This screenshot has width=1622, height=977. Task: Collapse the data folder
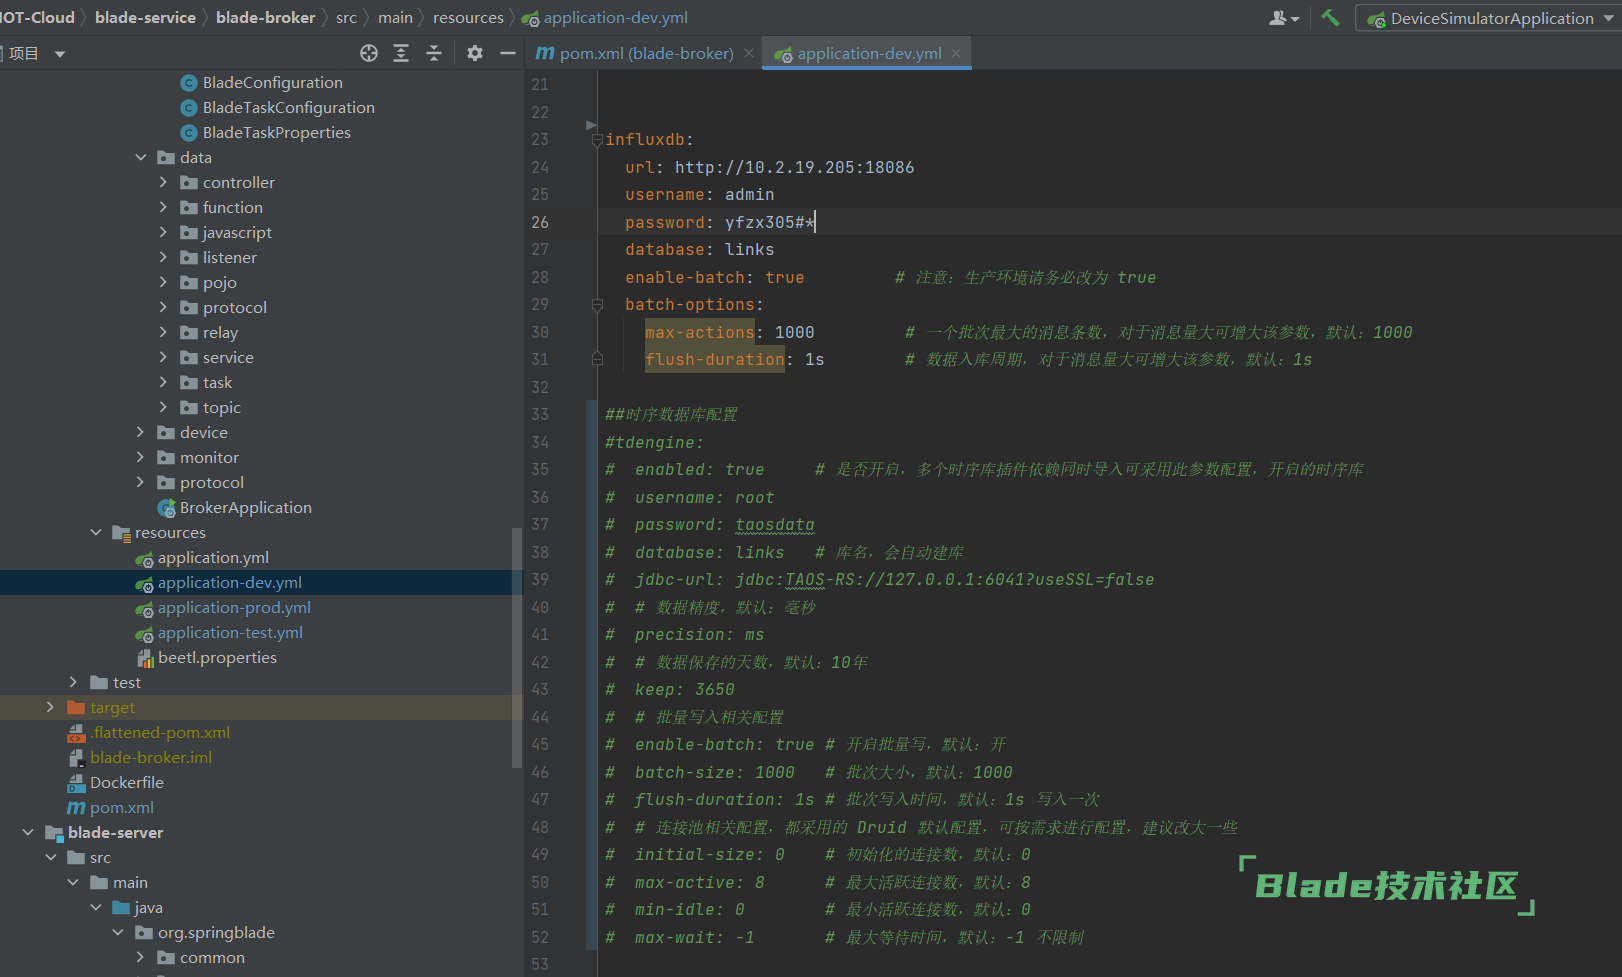[x=141, y=157]
